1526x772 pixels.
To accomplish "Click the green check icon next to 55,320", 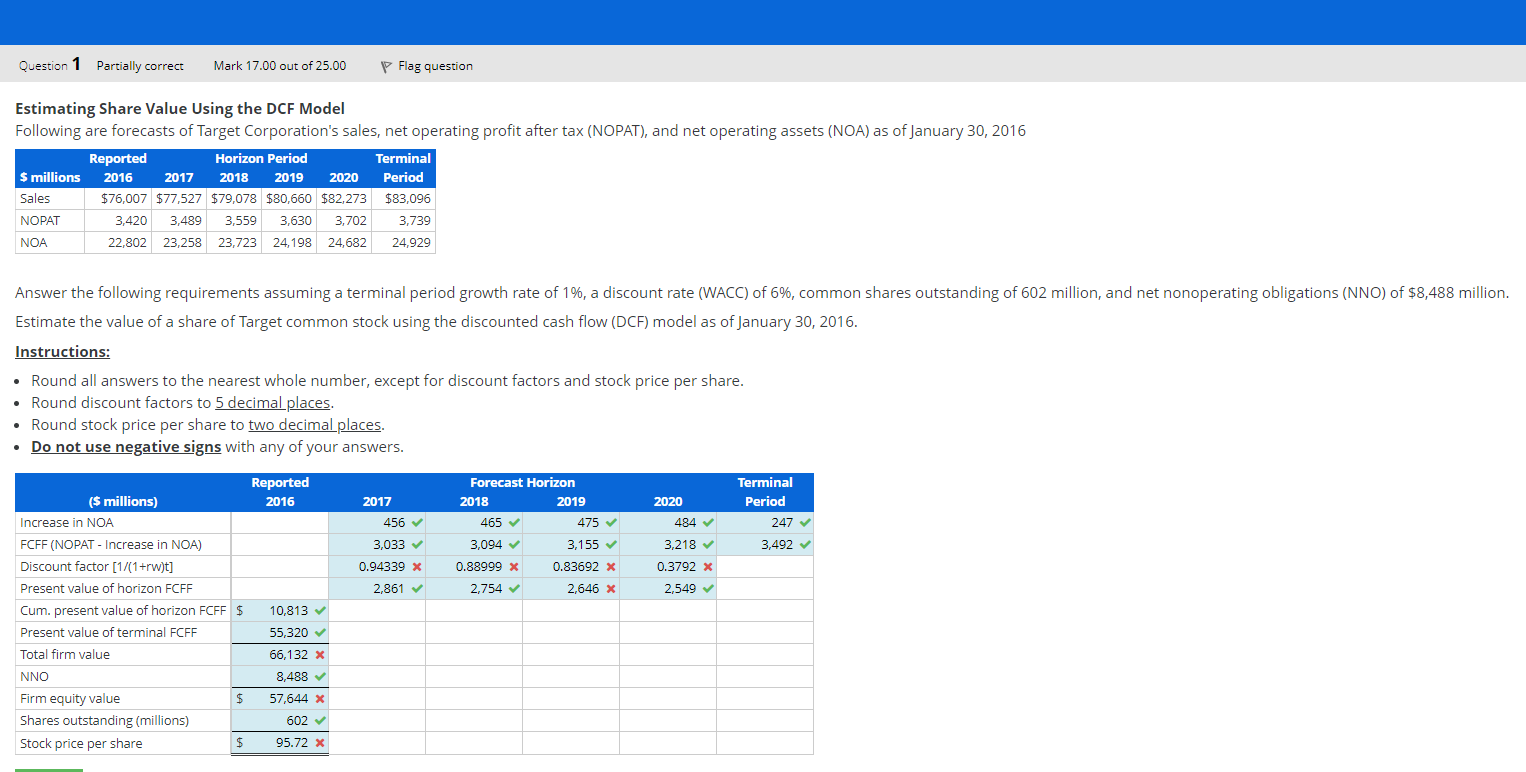I will pyautogui.click(x=319, y=632).
